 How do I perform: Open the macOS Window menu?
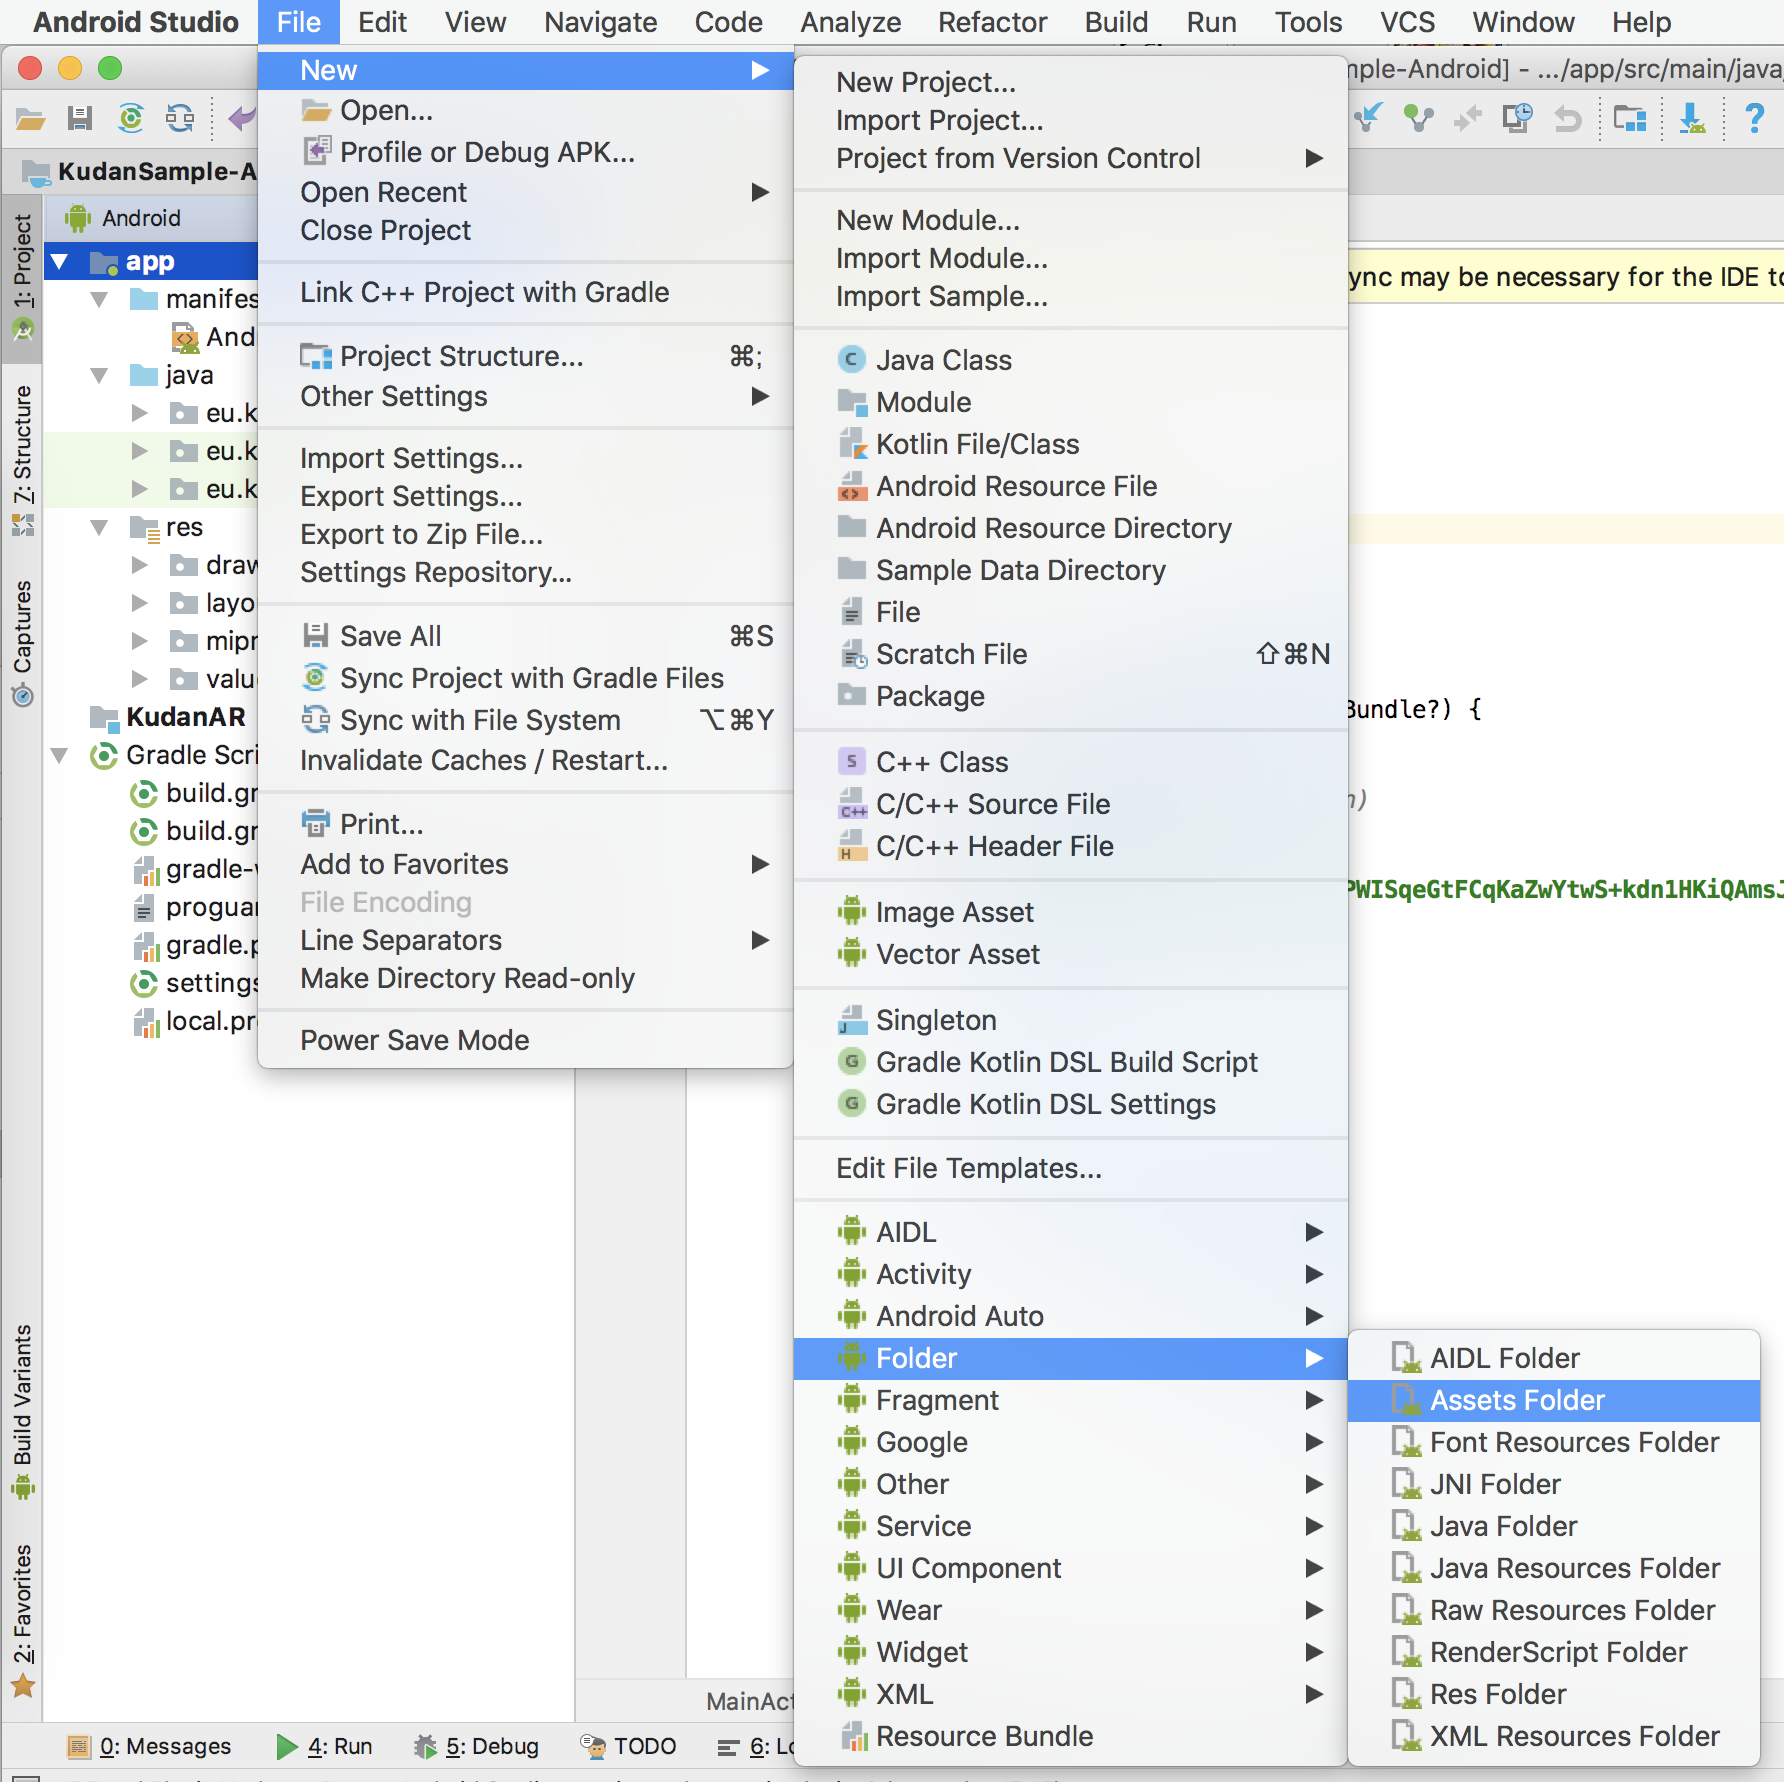pyautogui.click(x=1523, y=22)
